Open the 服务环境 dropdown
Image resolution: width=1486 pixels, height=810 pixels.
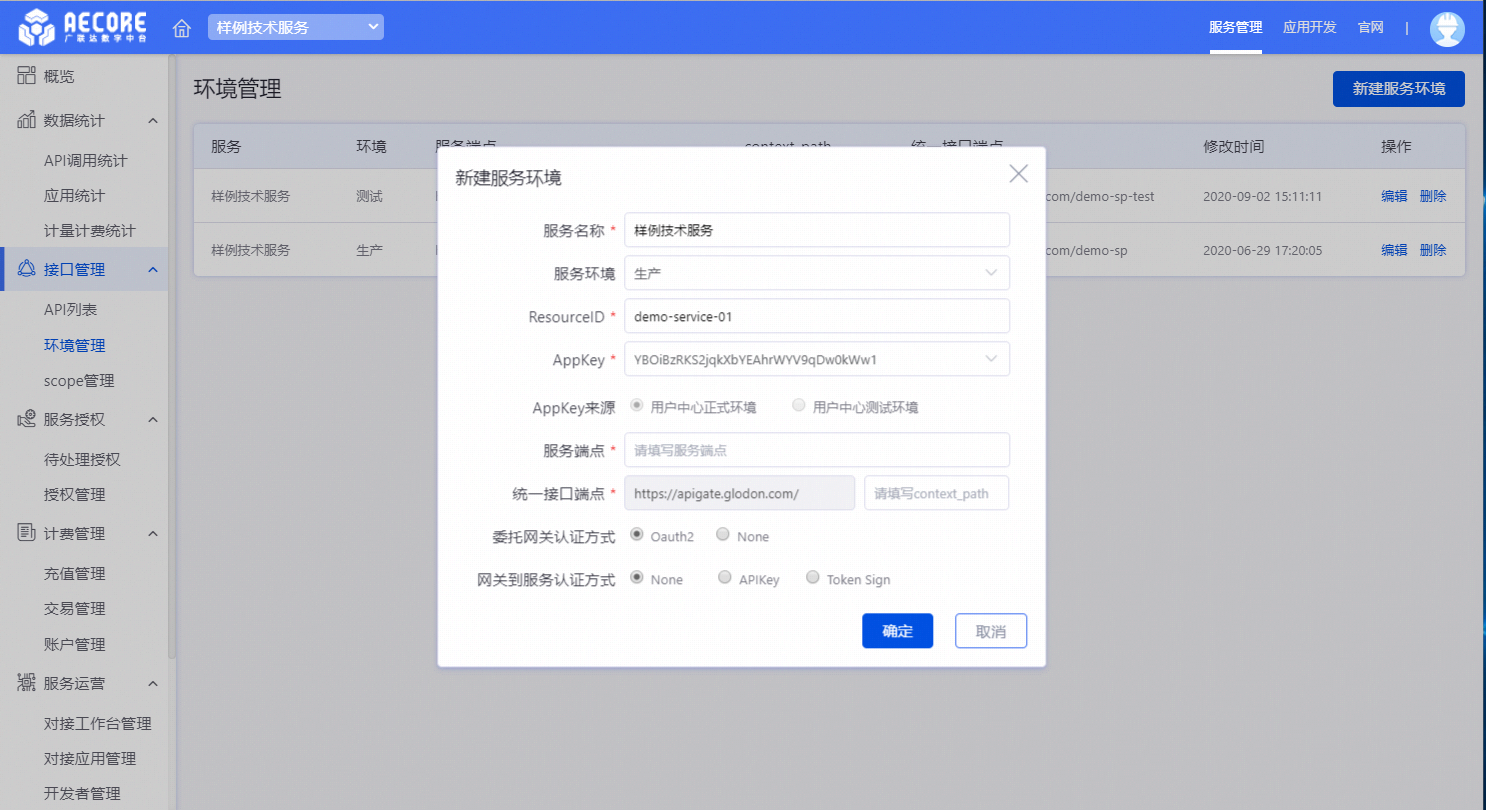[816, 273]
